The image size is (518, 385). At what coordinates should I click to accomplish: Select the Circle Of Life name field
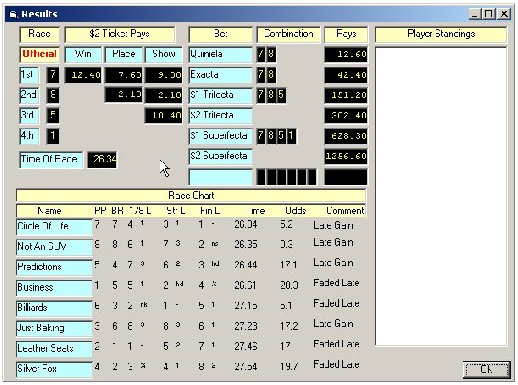[x=54, y=227]
